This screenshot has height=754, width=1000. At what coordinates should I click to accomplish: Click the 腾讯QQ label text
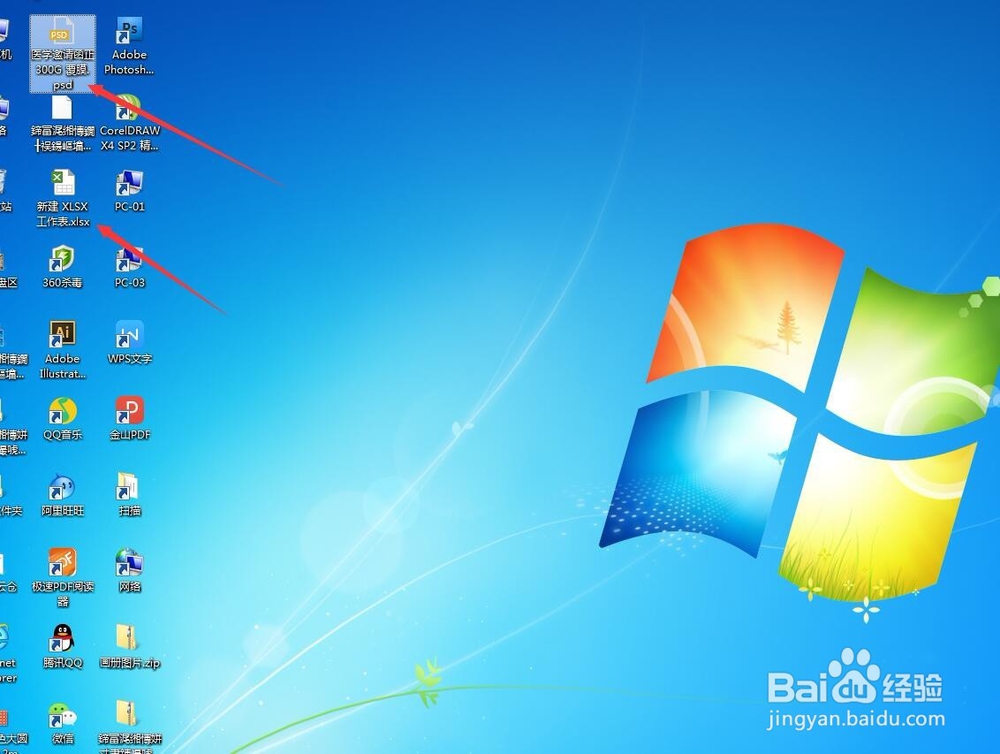62,662
